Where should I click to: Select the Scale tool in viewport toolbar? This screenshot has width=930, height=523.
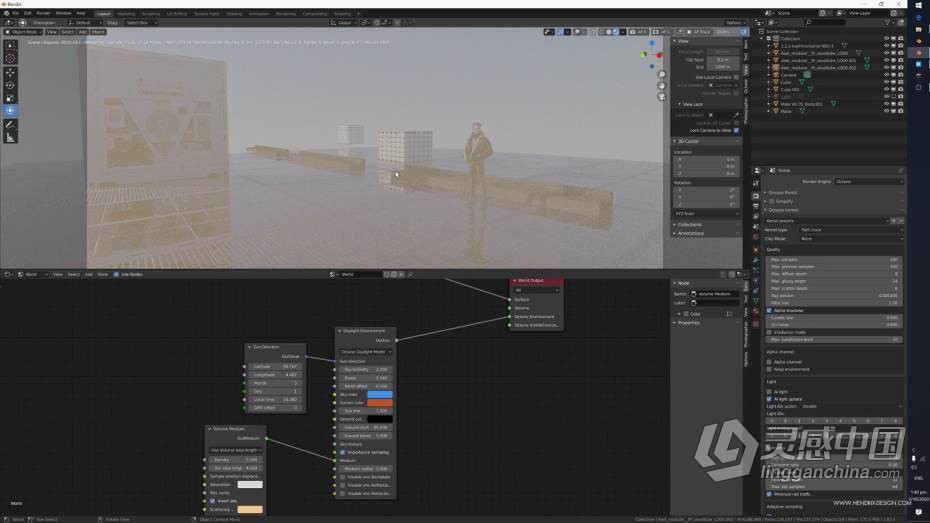10,98
